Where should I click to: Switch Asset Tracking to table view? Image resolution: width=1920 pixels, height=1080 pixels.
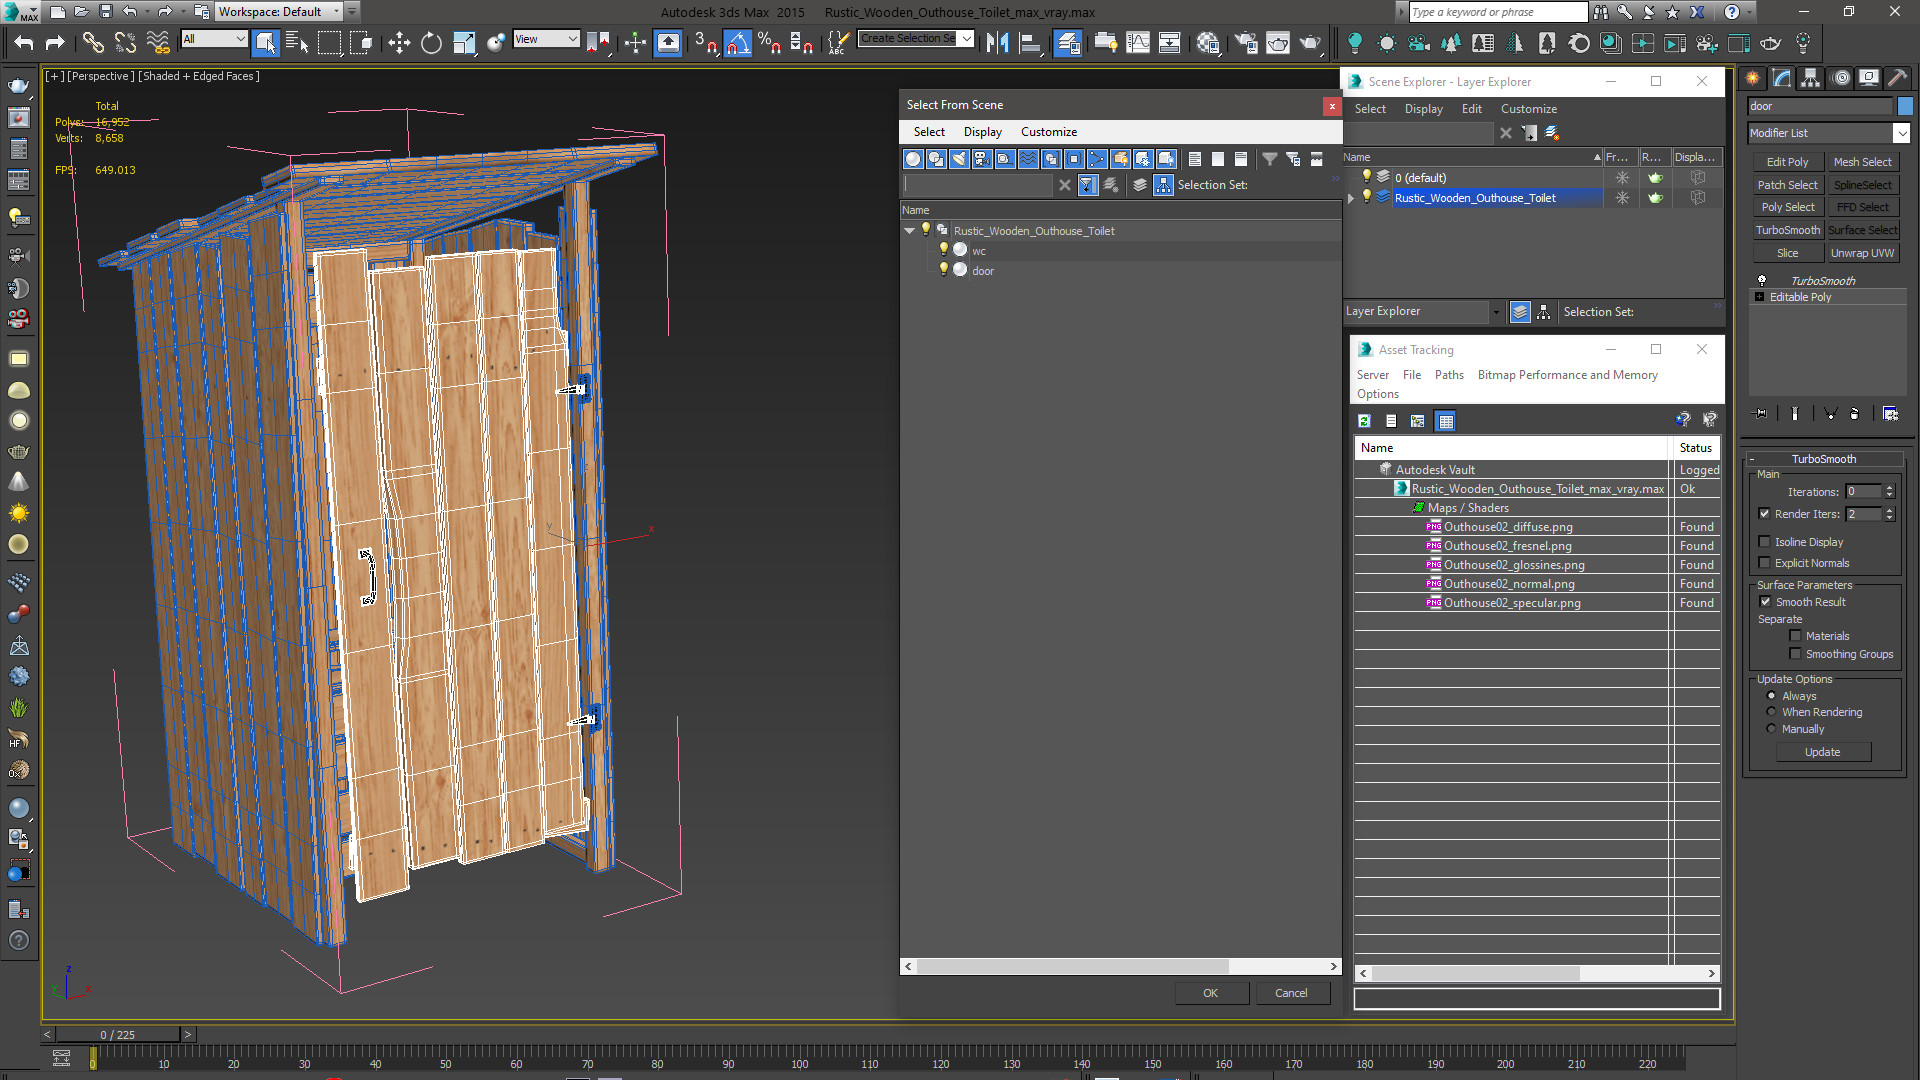pyautogui.click(x=1446, y=421)
